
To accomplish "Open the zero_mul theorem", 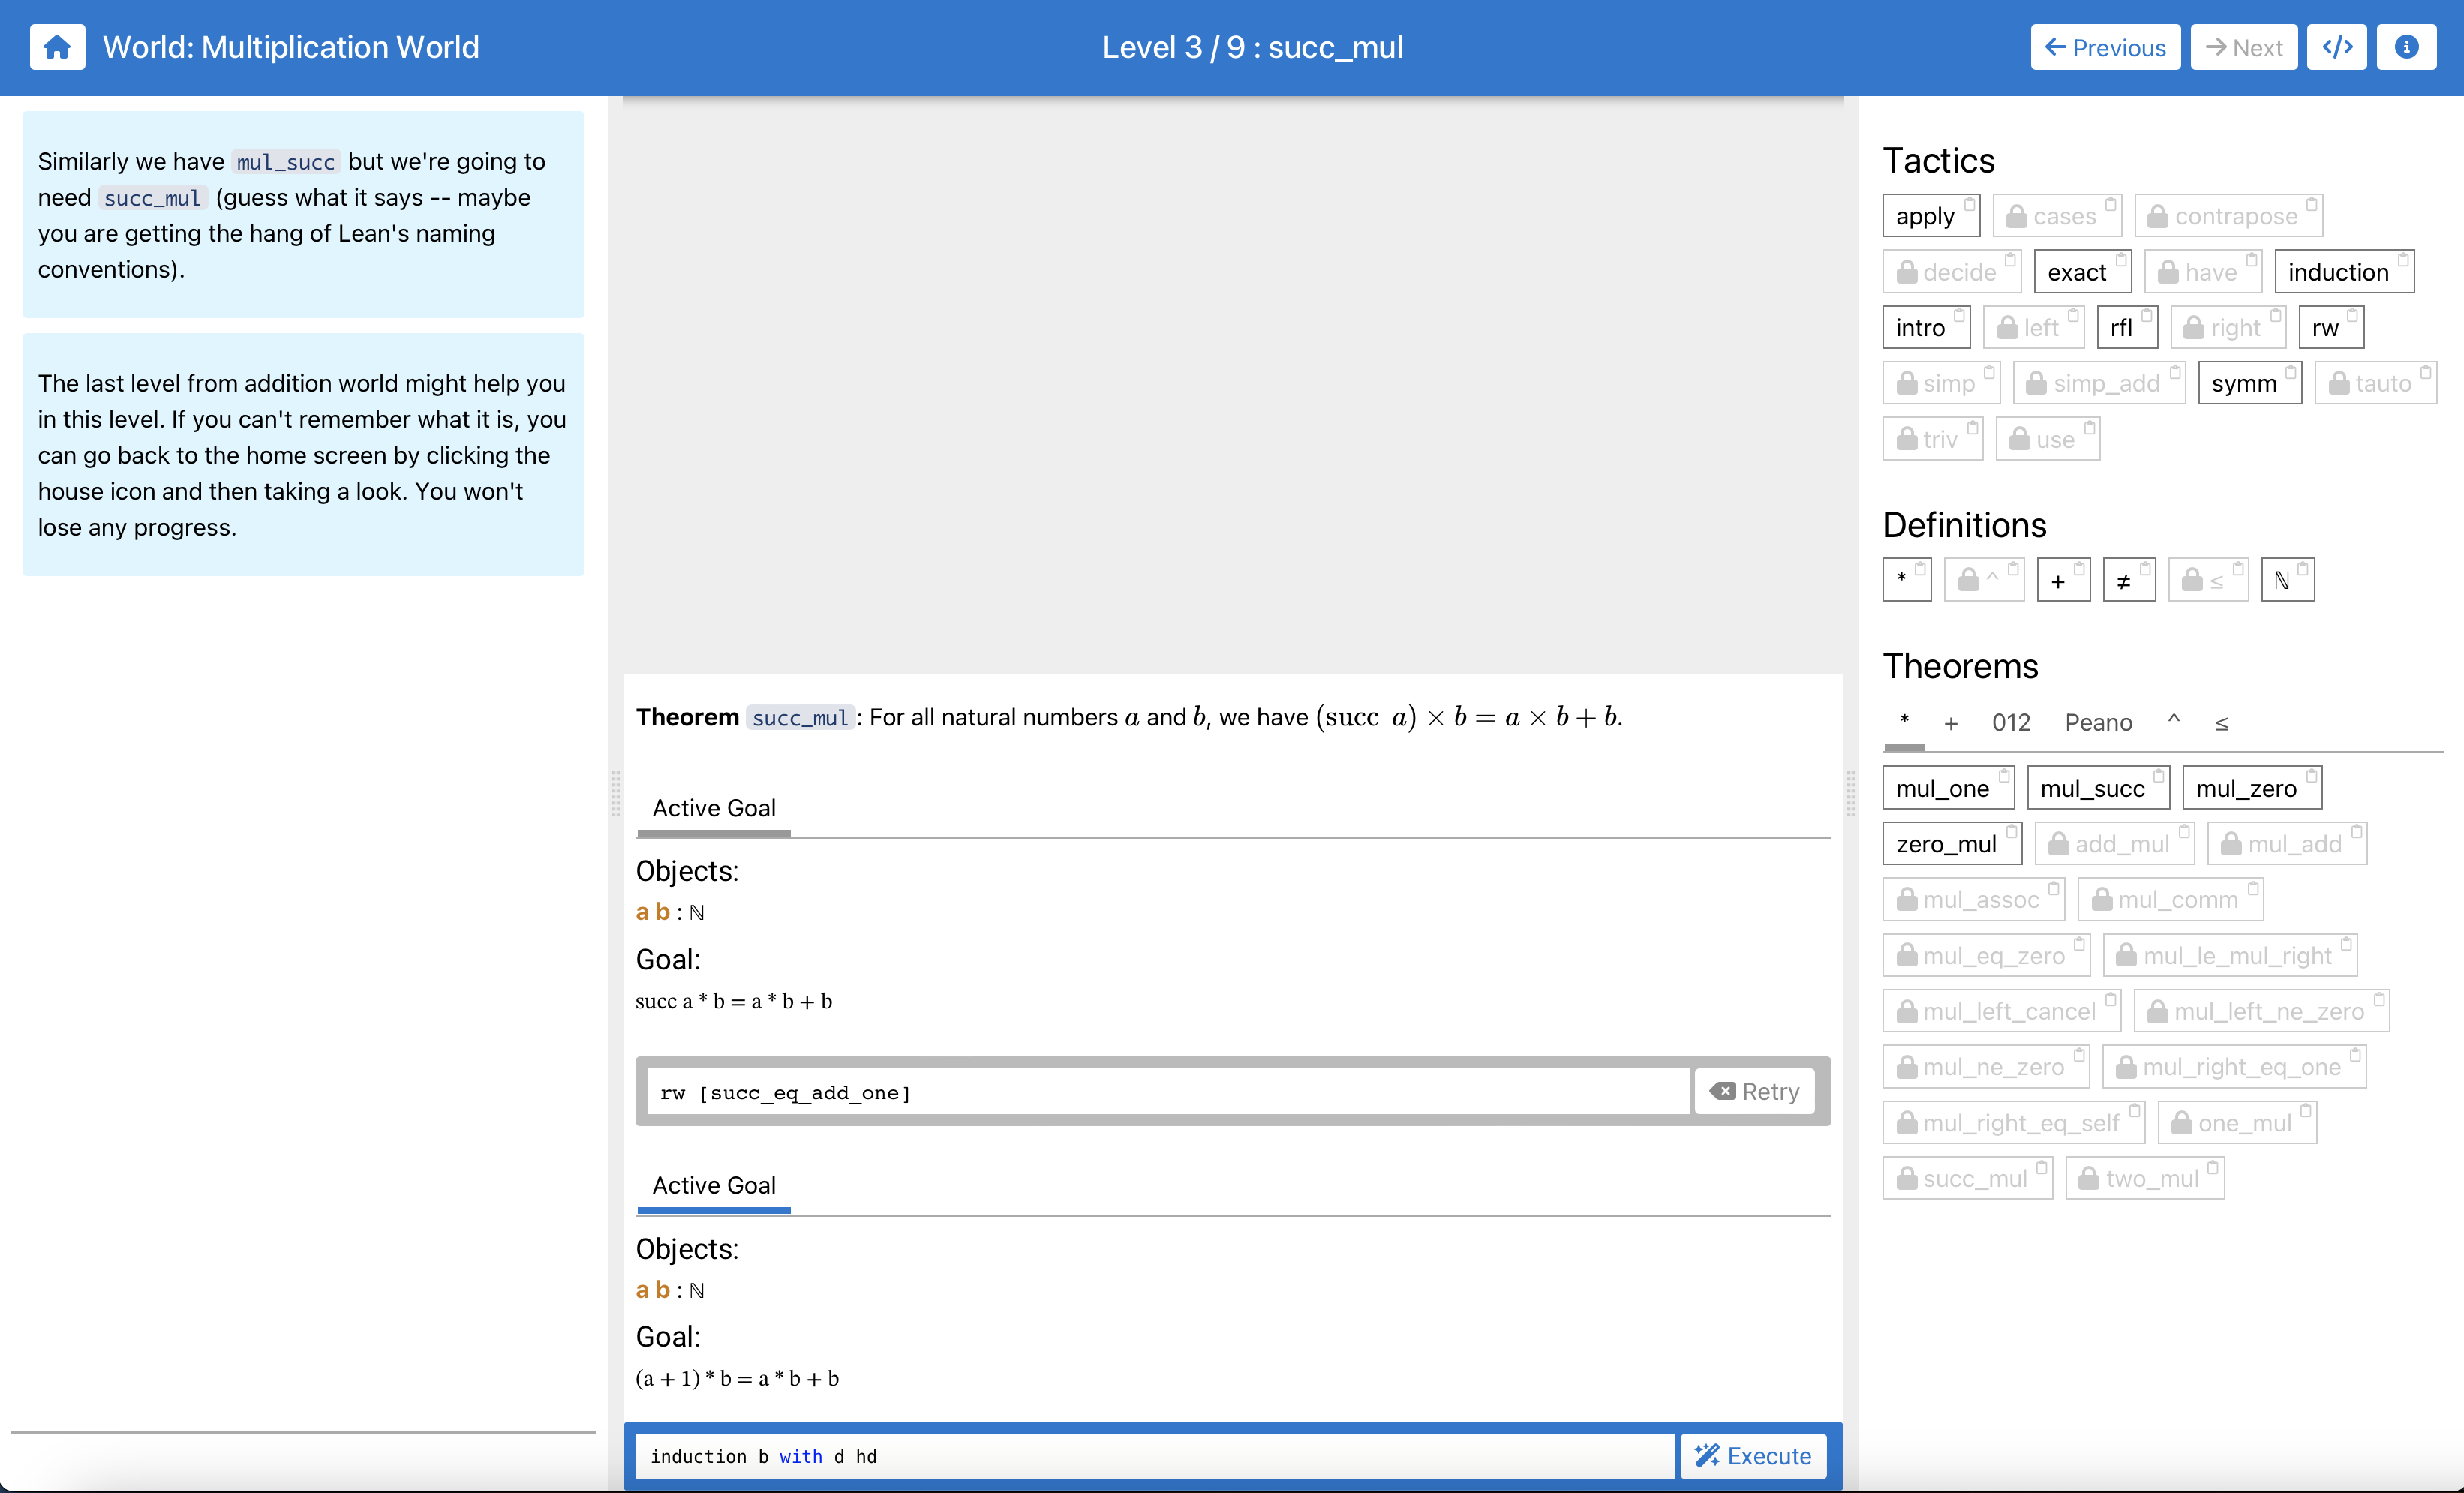I will point(1952,843).
